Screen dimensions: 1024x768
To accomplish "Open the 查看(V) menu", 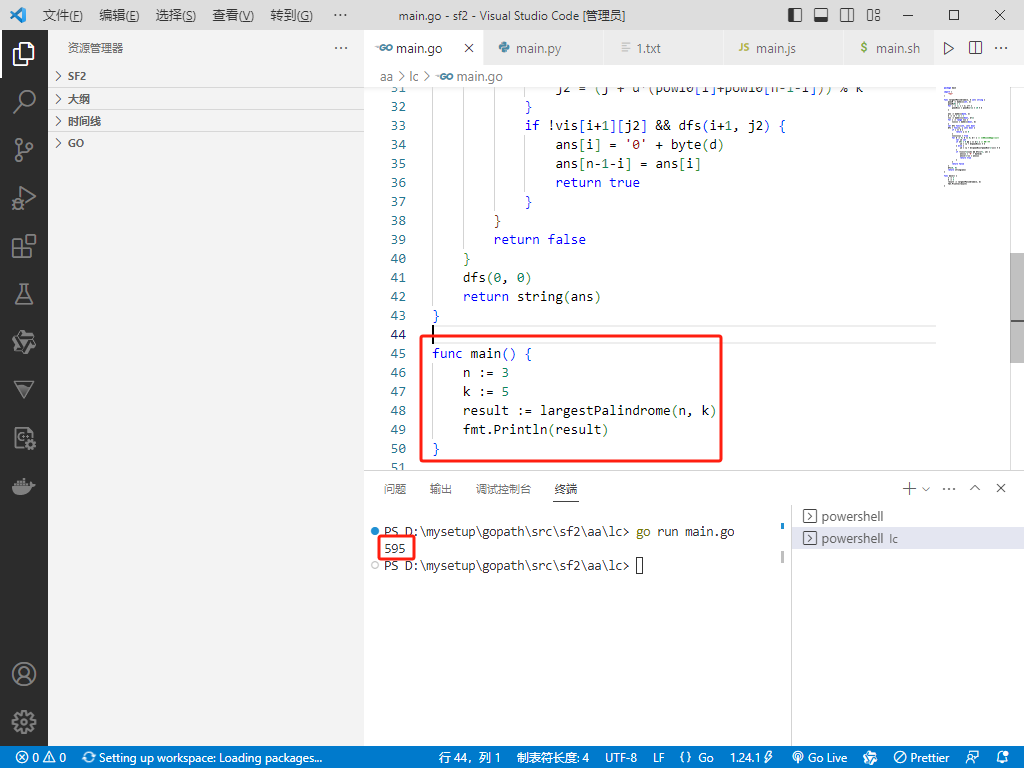I will pos(233,15).
